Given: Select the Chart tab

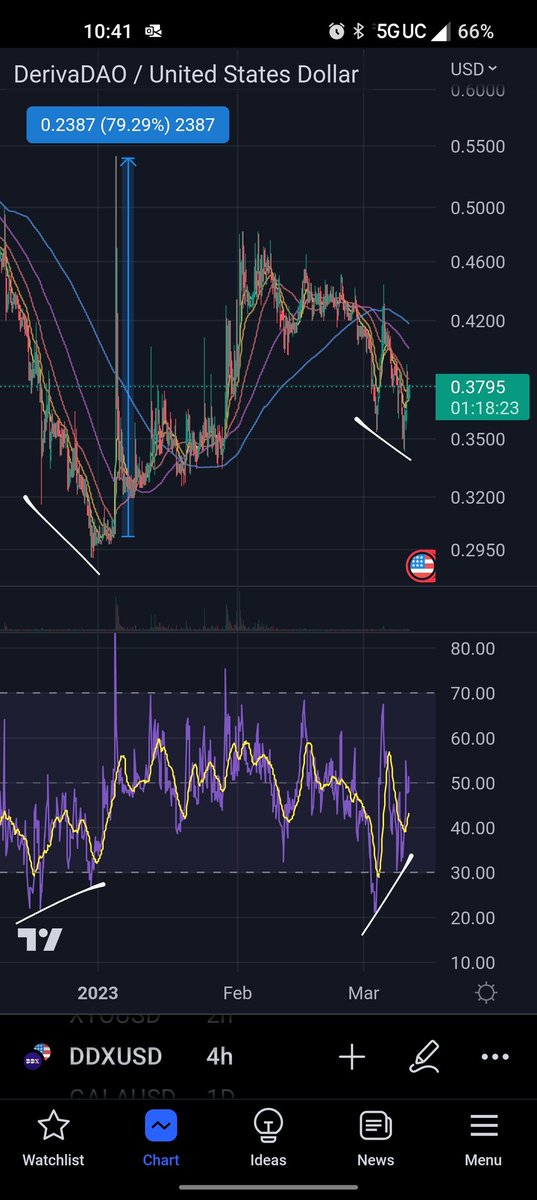Looking at the screenshot, I should (161, 1139).
